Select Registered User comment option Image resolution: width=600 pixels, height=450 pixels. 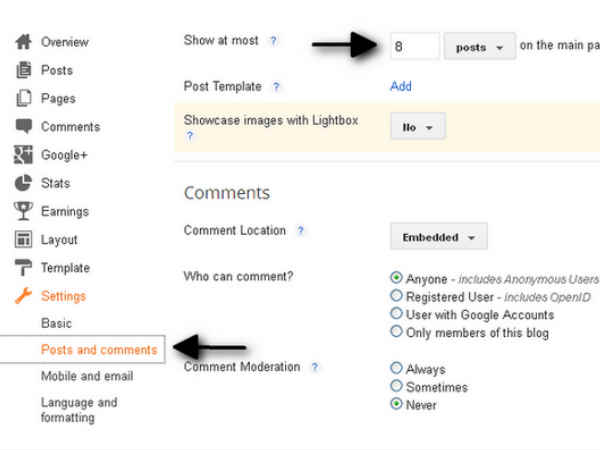point(396,296)
